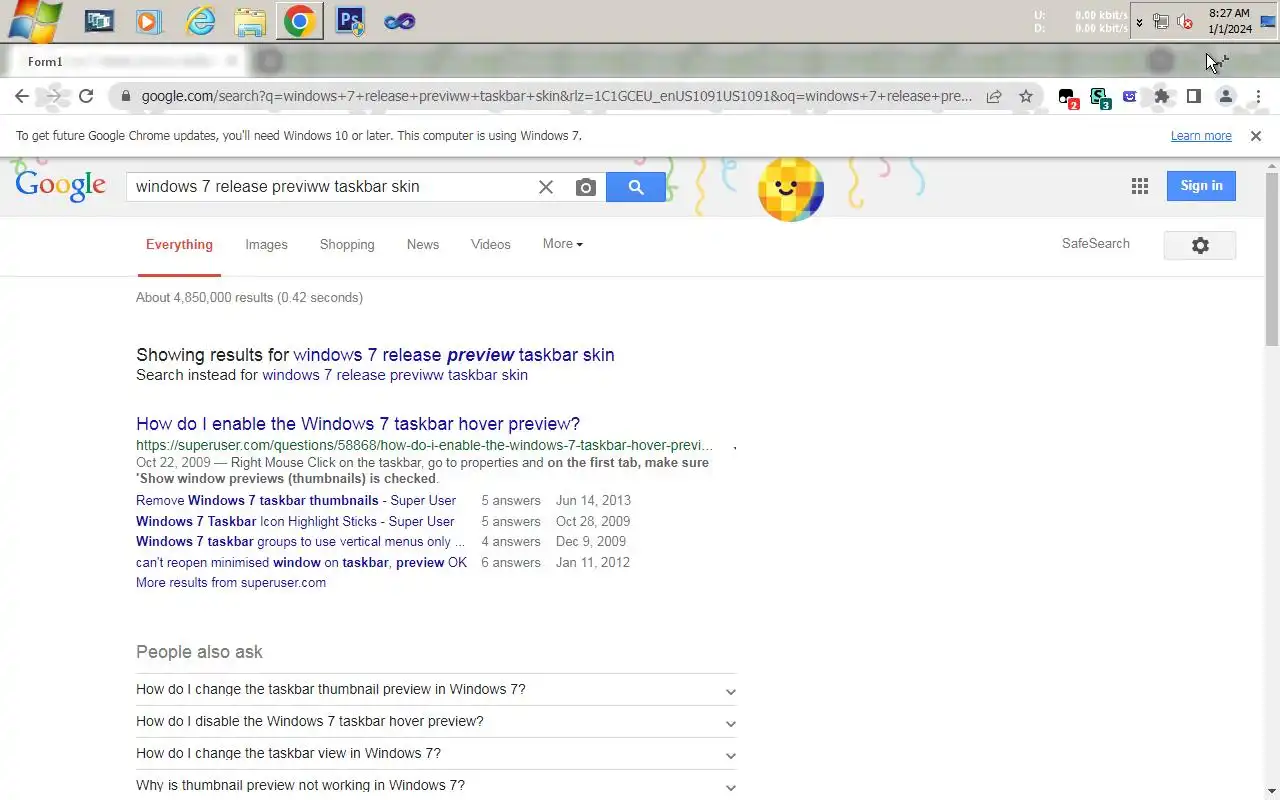Toggle the Chrome side panel
This screenshot has width=1280, height=800.
[1193, 97]
